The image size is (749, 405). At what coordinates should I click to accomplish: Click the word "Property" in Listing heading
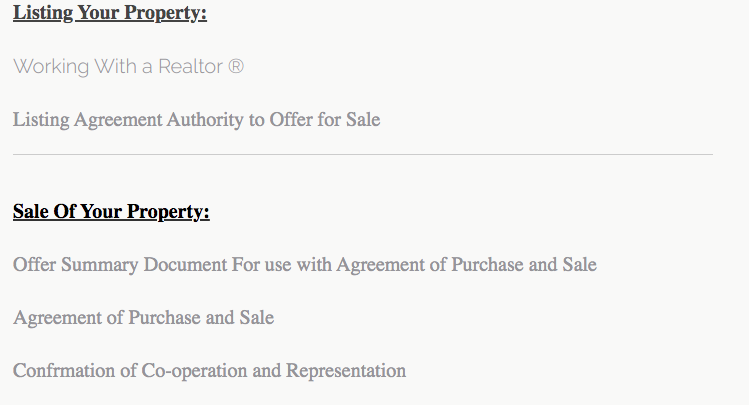[165, 13]
